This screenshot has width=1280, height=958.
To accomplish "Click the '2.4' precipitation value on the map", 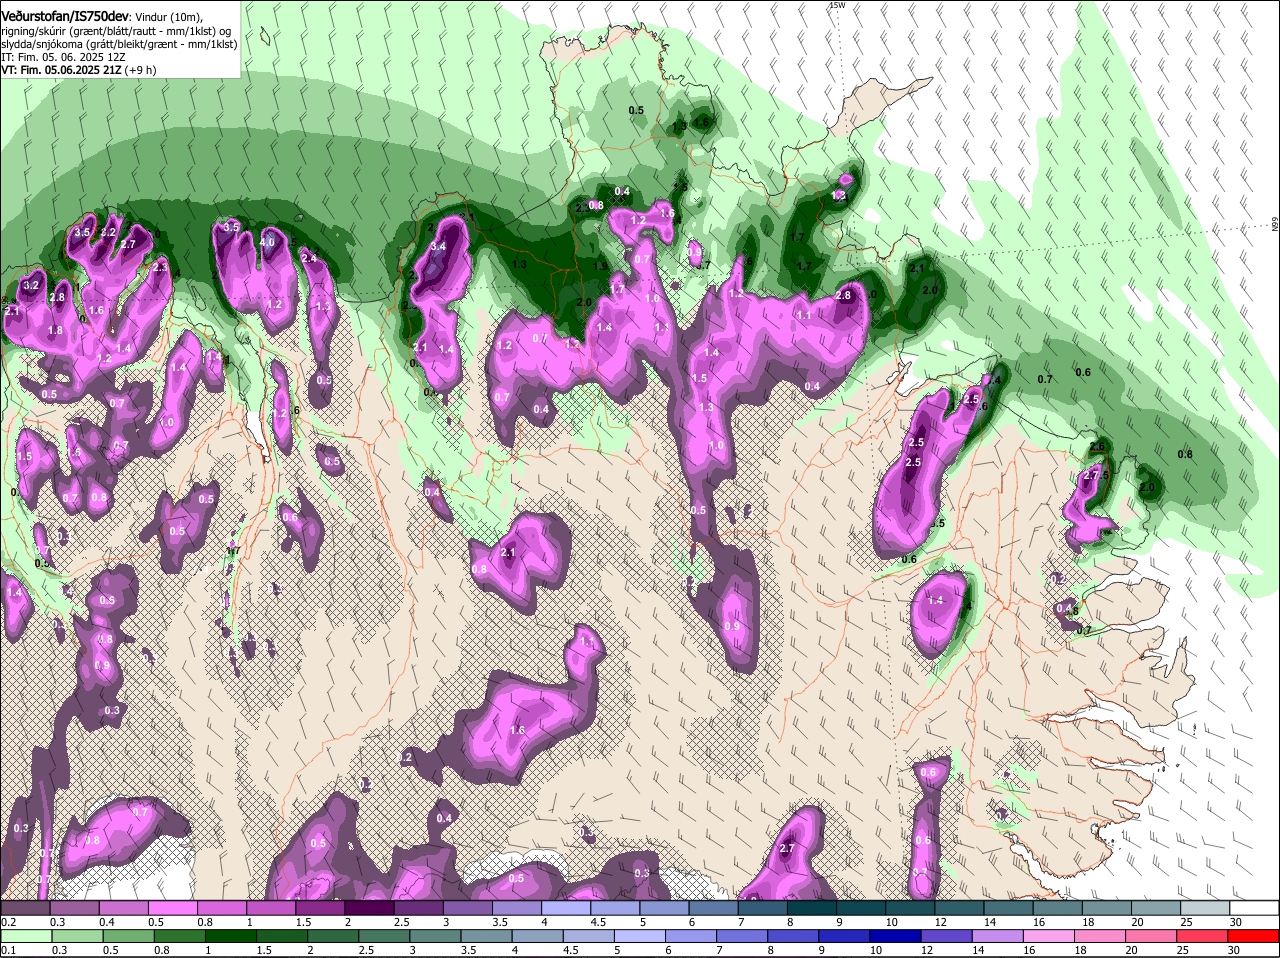I will coord(309,258).
